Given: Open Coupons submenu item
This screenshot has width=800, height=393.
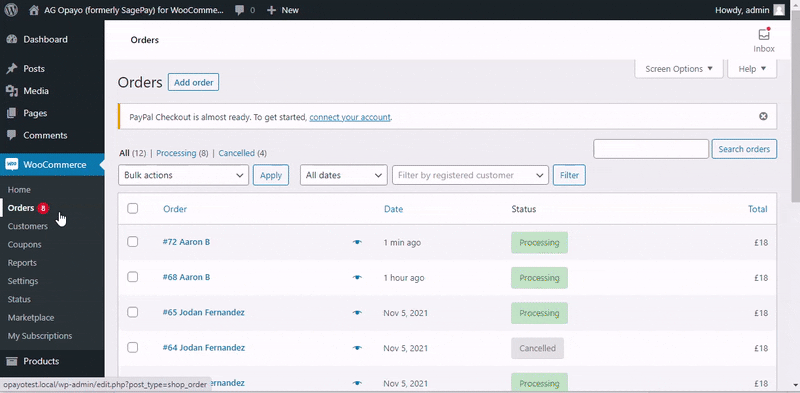Looking at the screenshot, I should click(24, 244).
